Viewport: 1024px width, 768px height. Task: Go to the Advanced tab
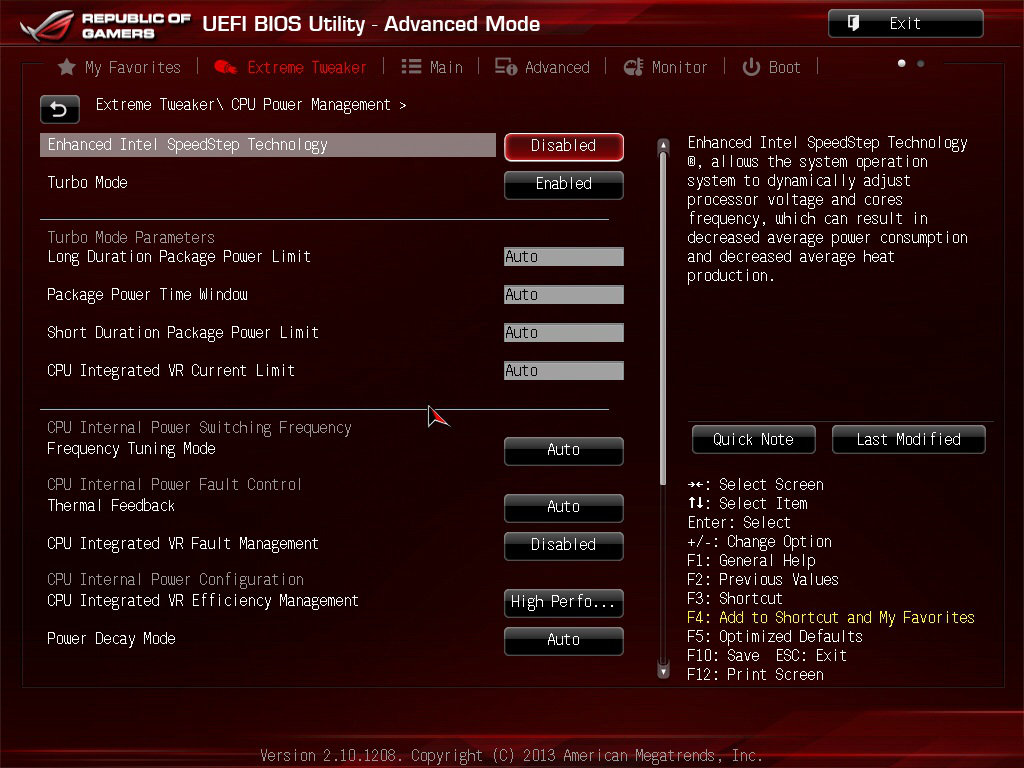pos(542,67)
